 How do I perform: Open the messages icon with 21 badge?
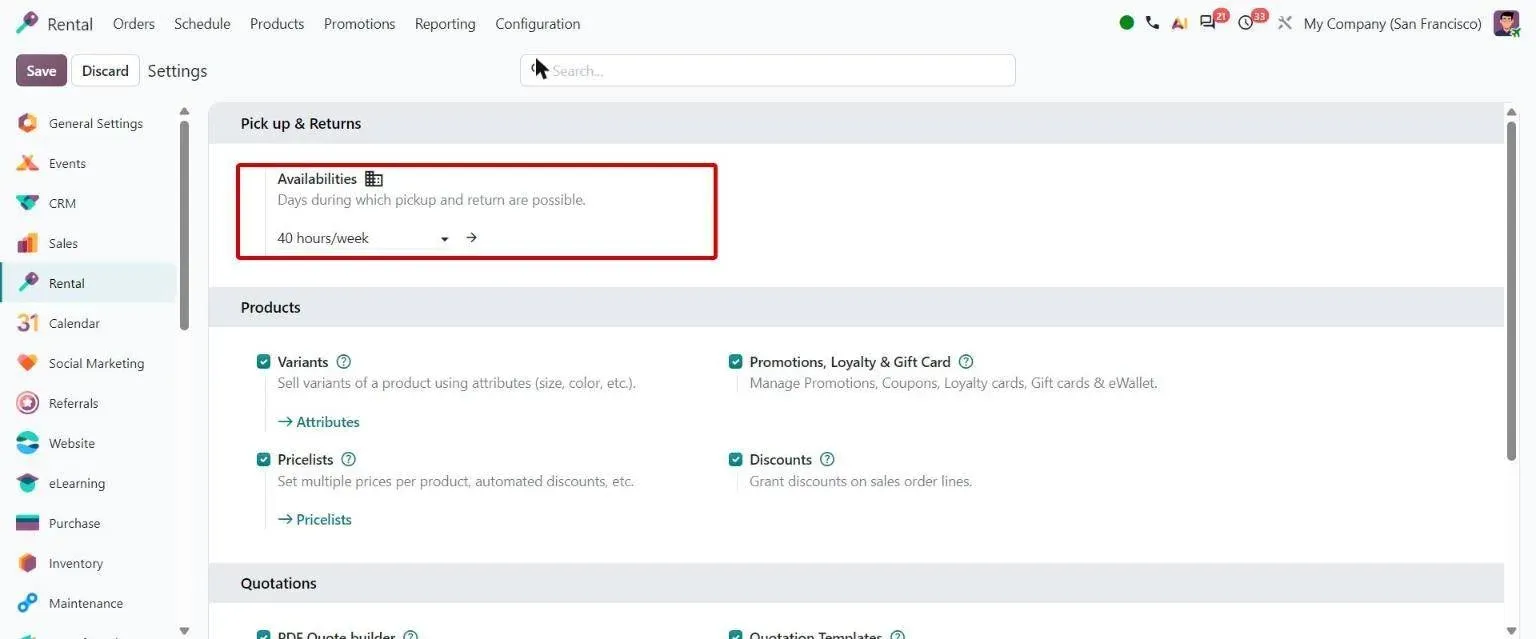coord(1208,23)
